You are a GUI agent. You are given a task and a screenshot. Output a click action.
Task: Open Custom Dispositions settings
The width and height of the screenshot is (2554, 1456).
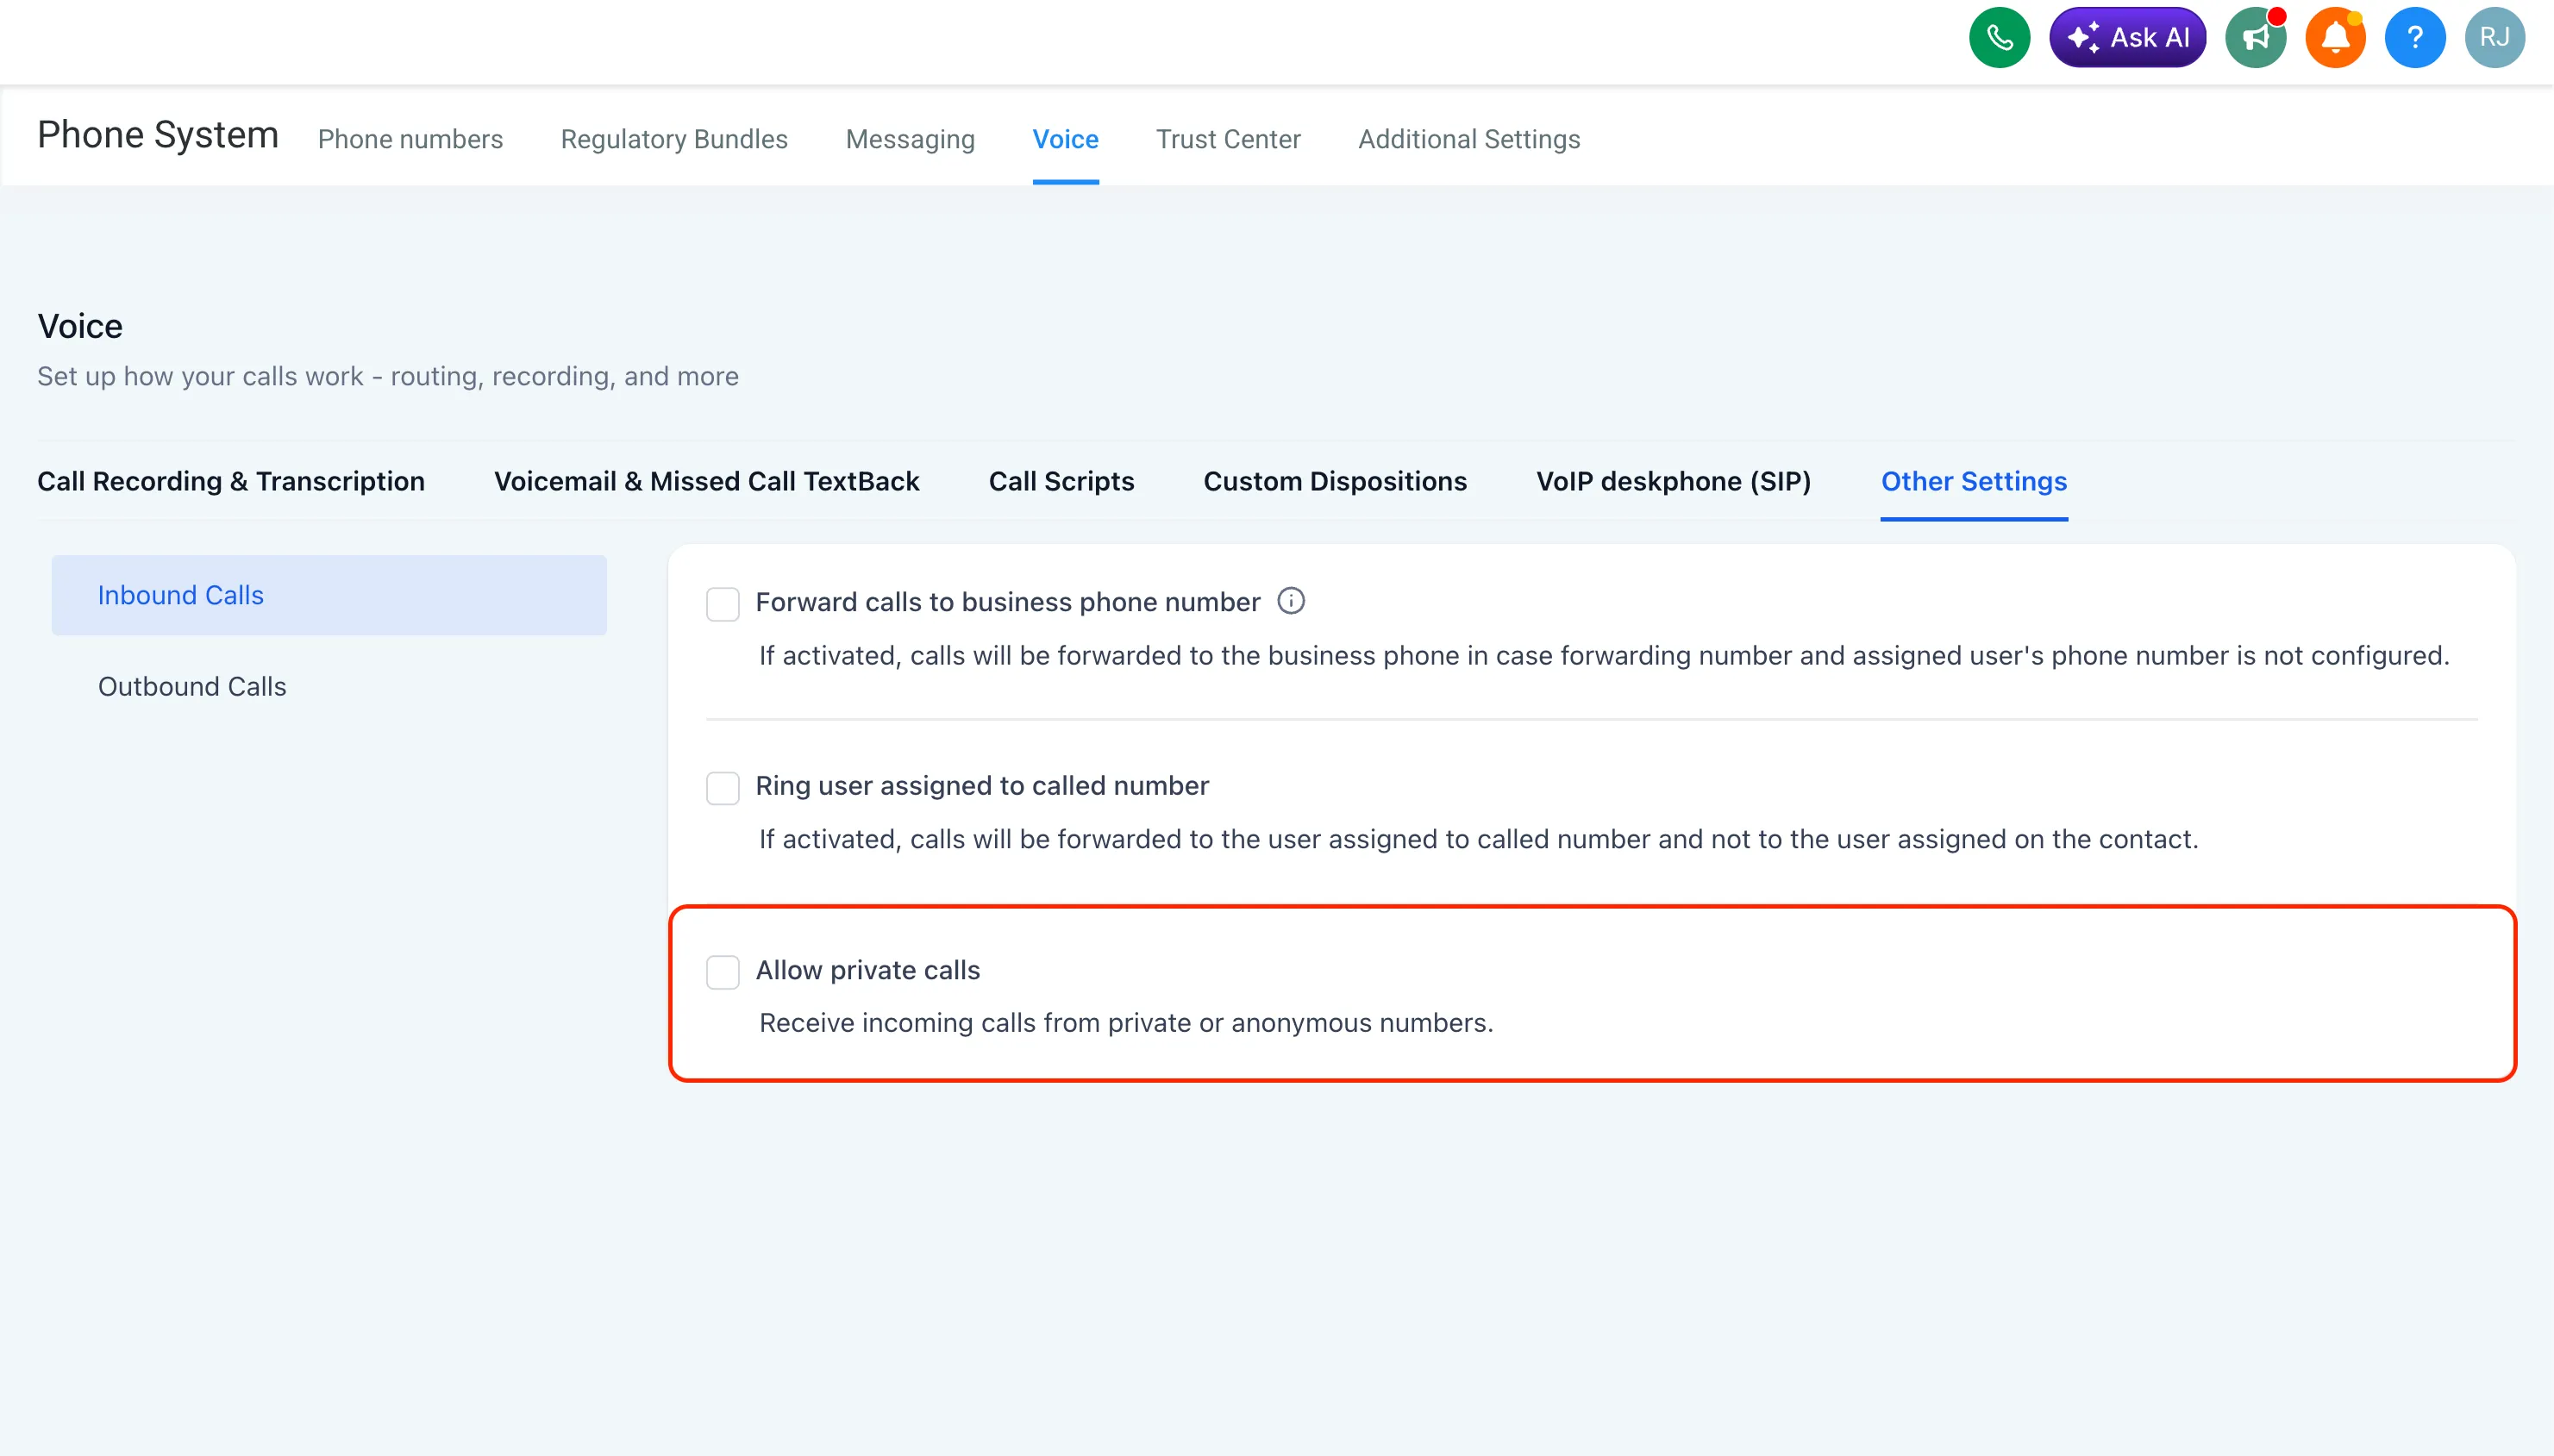(1334, 481)
